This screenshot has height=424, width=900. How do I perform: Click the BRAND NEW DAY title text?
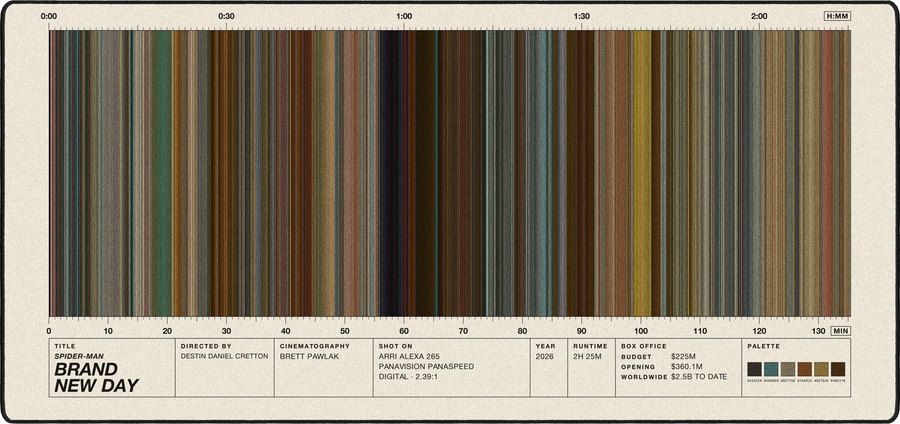(x=96, y=378)
